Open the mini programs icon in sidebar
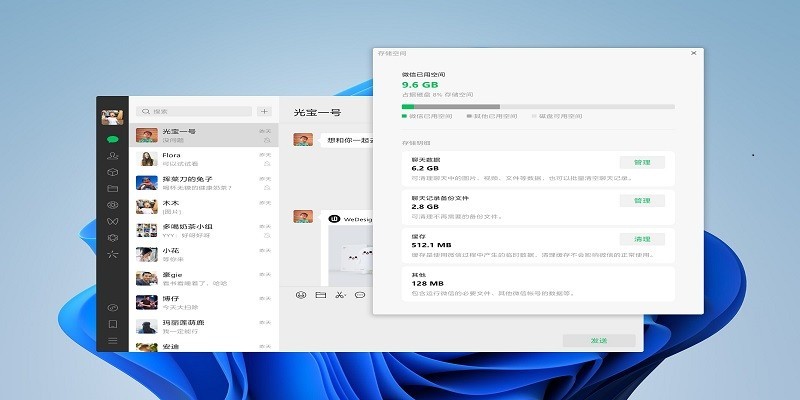The width and height of the screenshot is (800, 400). coord(113,307)
